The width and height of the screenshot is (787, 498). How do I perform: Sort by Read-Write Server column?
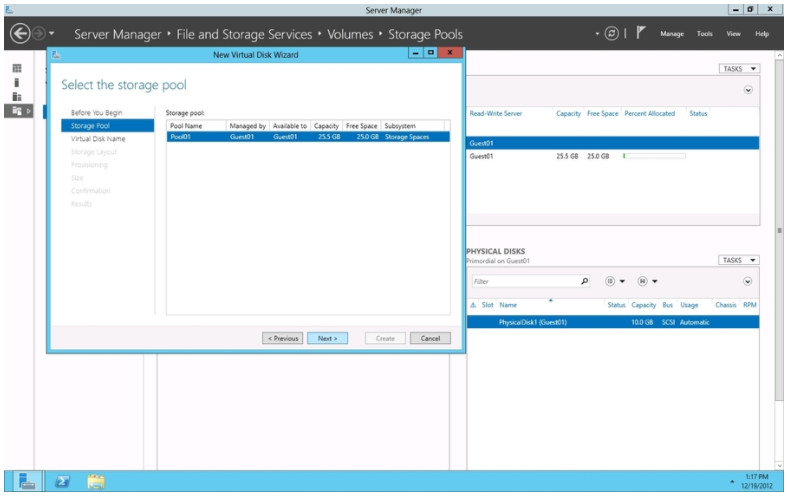pyautogui.click(x=495, y=113)
